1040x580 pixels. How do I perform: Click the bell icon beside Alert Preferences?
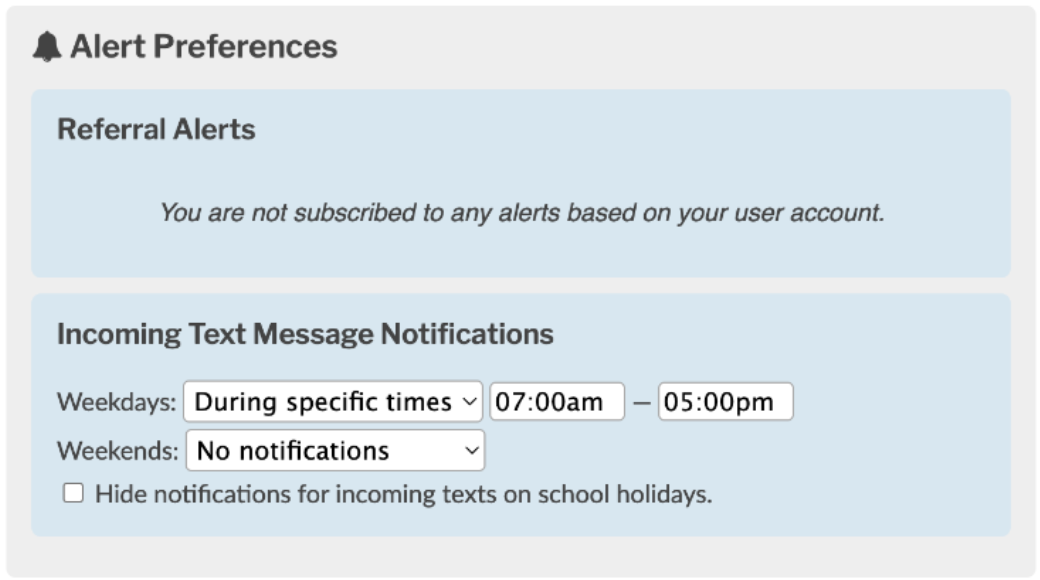click(x=46, y=47)
